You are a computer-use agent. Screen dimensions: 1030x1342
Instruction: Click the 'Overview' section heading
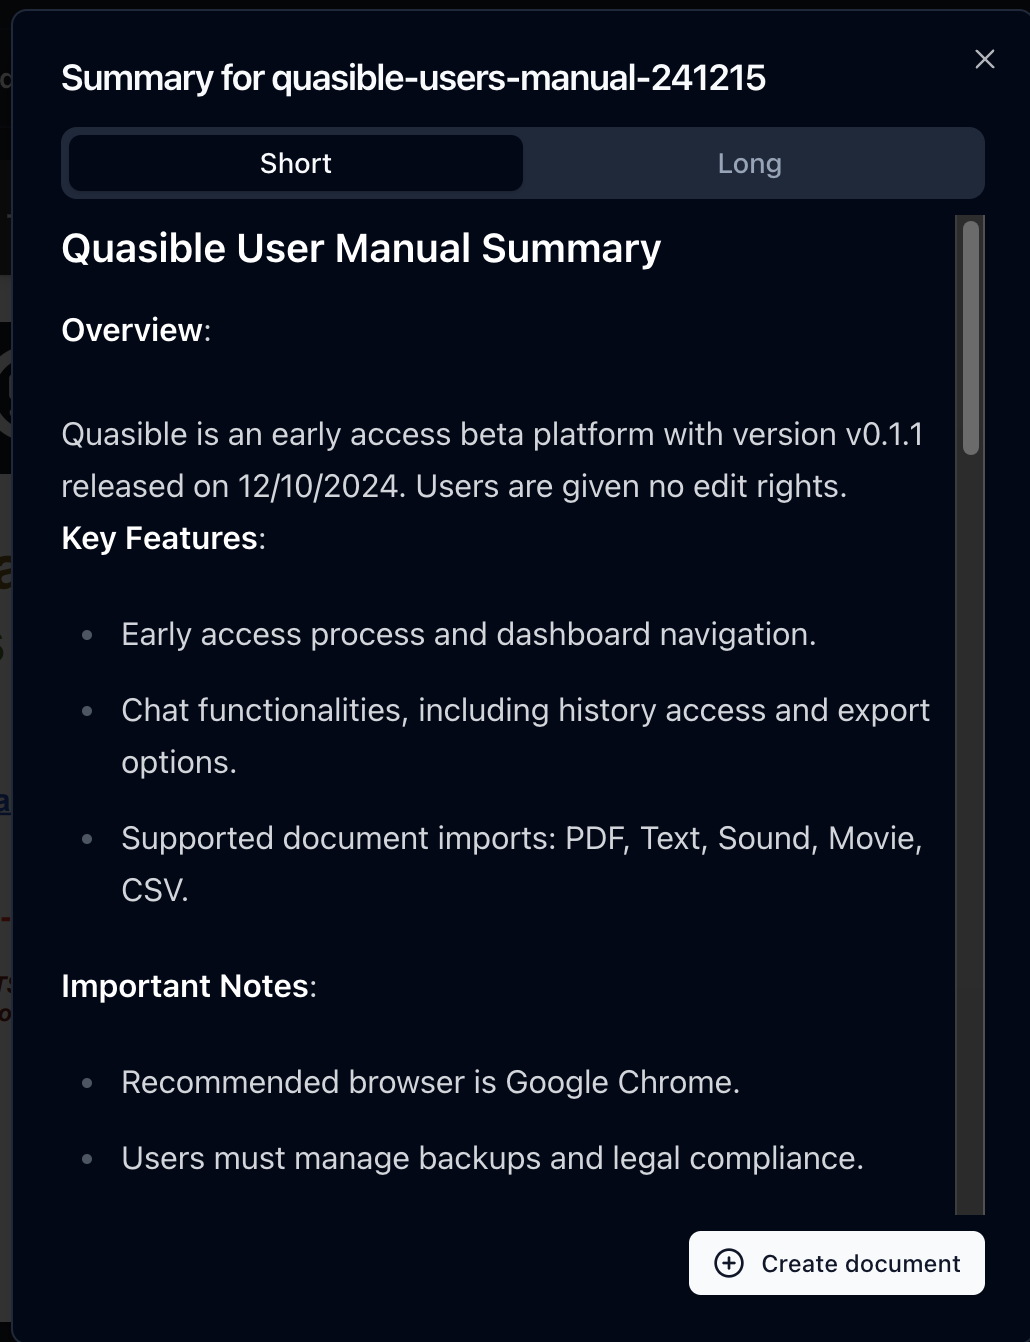pyautogui.click(x=132, y=330)
